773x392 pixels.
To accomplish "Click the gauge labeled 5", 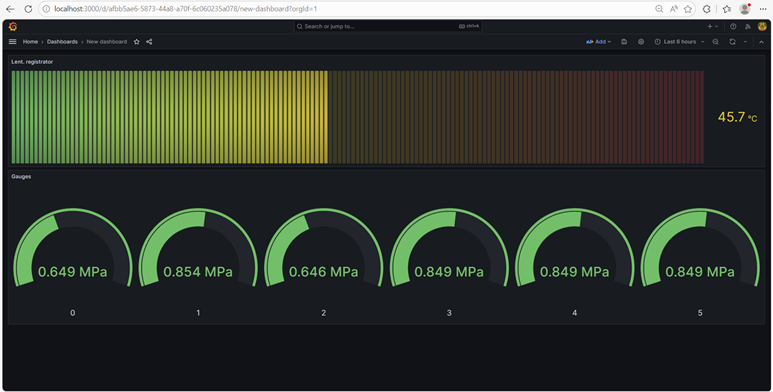I will 700,248.
